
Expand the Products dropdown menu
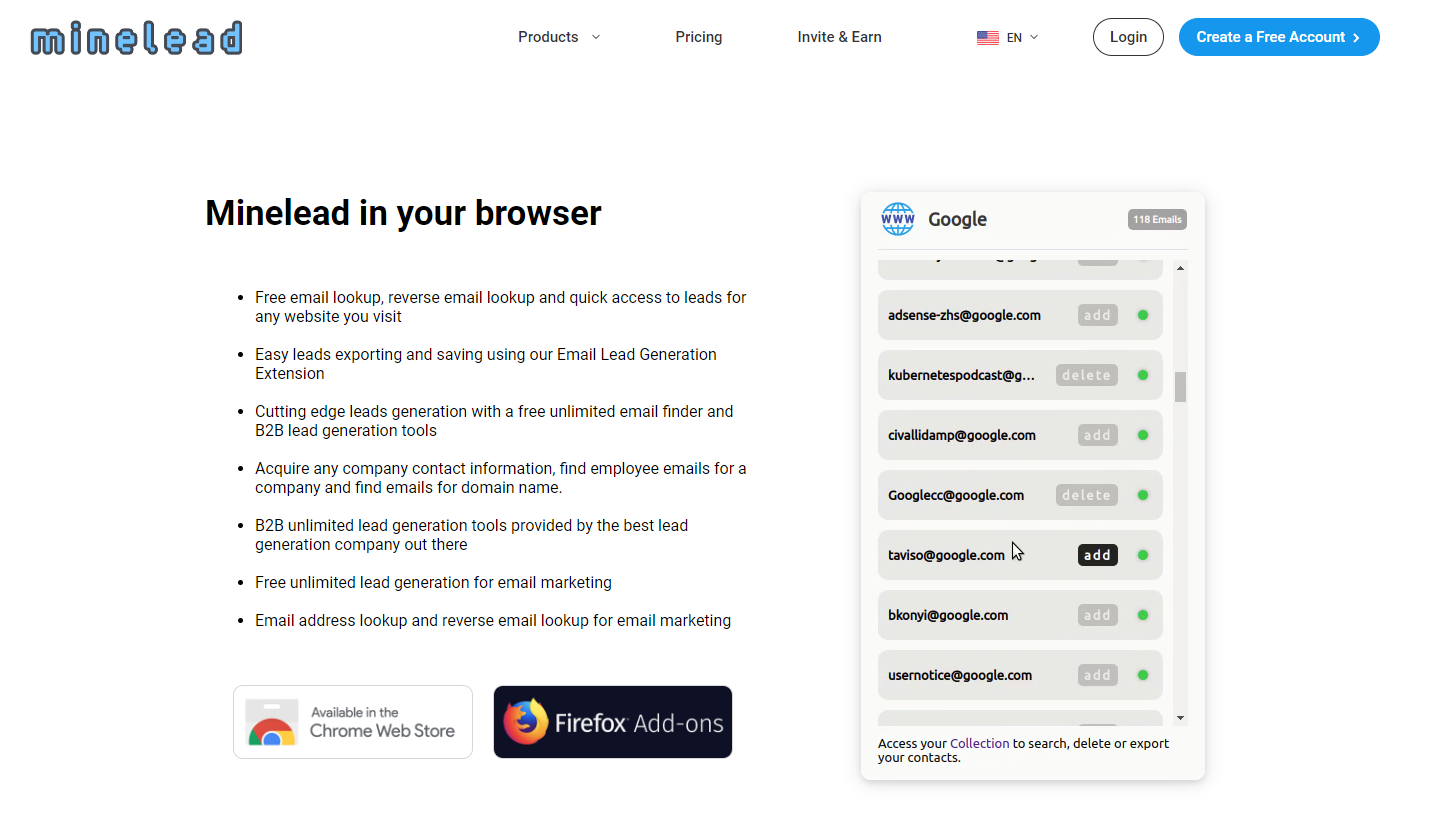coord(559,37)
